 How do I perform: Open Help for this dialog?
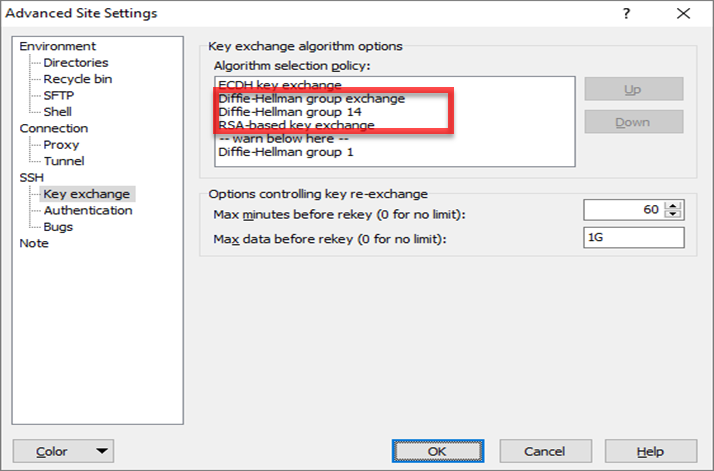[651, 451]
